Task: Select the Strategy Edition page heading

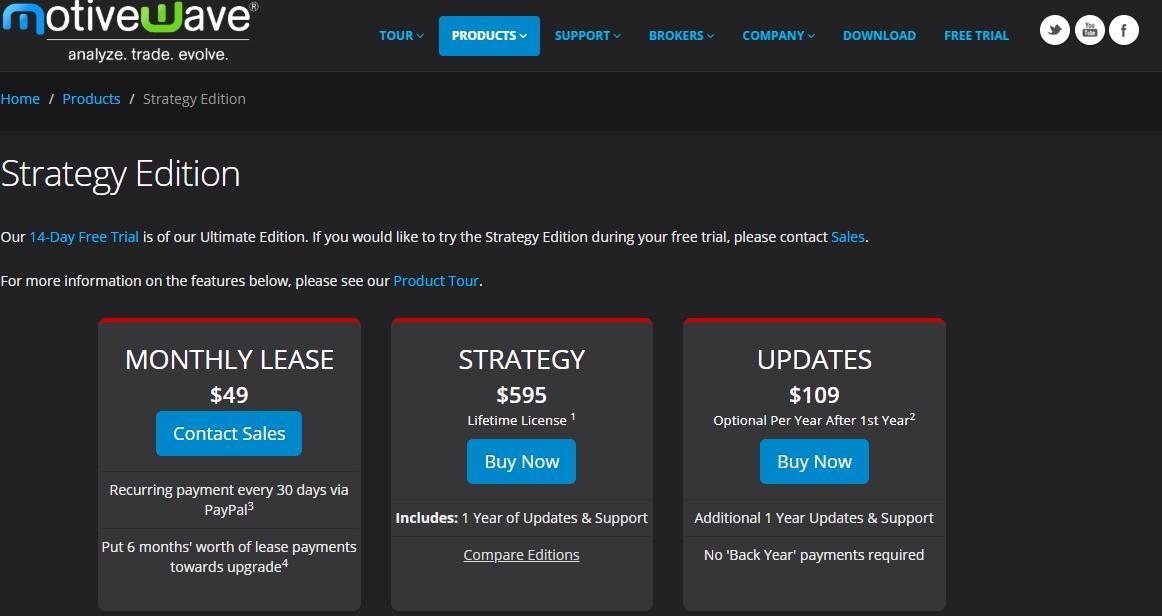Action: tap(120, 173)
